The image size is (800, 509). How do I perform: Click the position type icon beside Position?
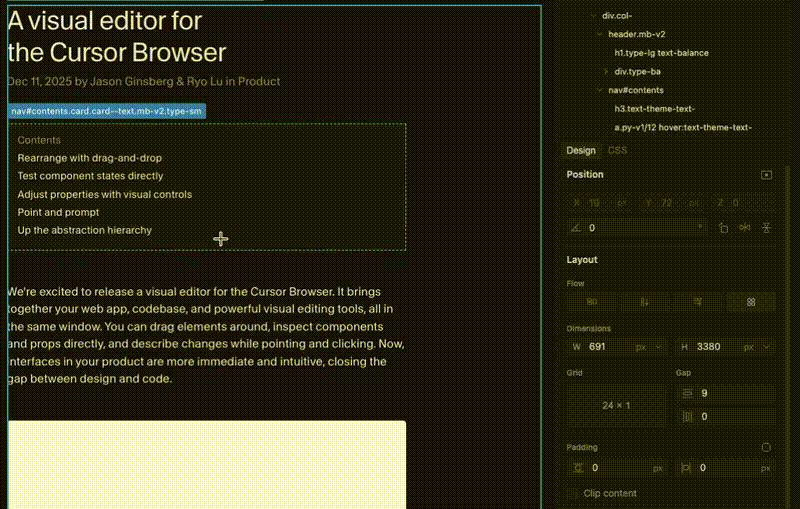coord(766,175)
